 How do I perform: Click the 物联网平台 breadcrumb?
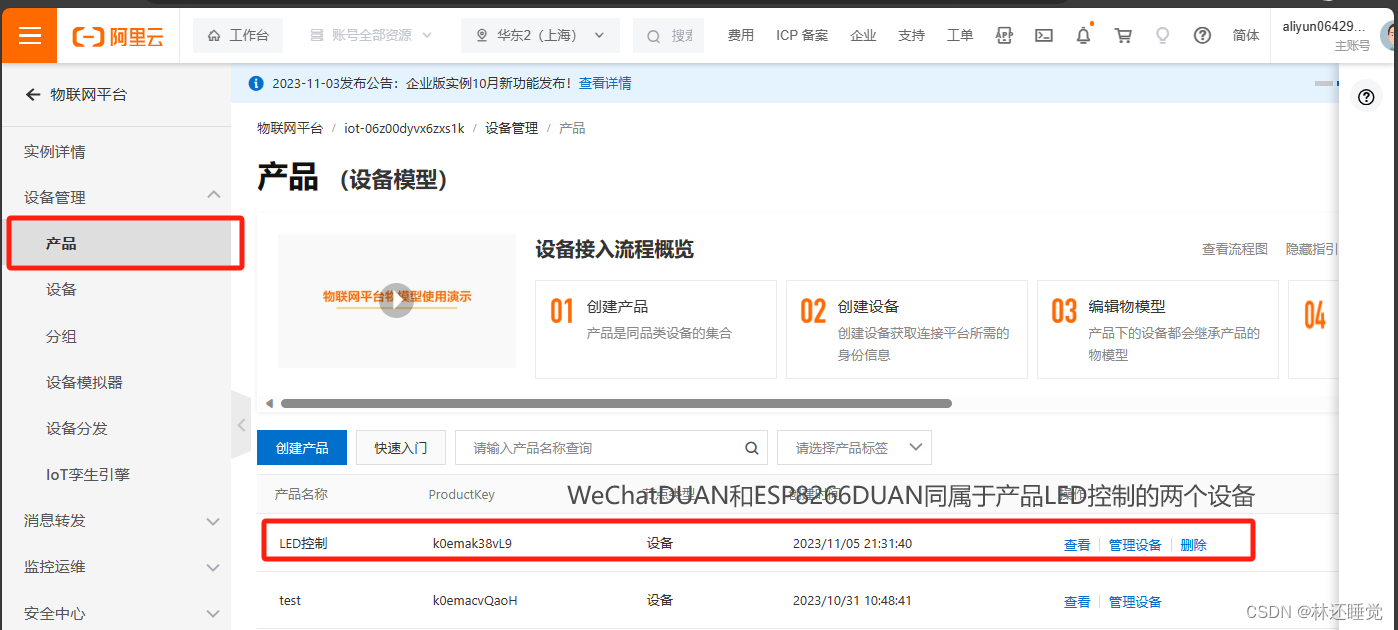(x=290, y=128)
